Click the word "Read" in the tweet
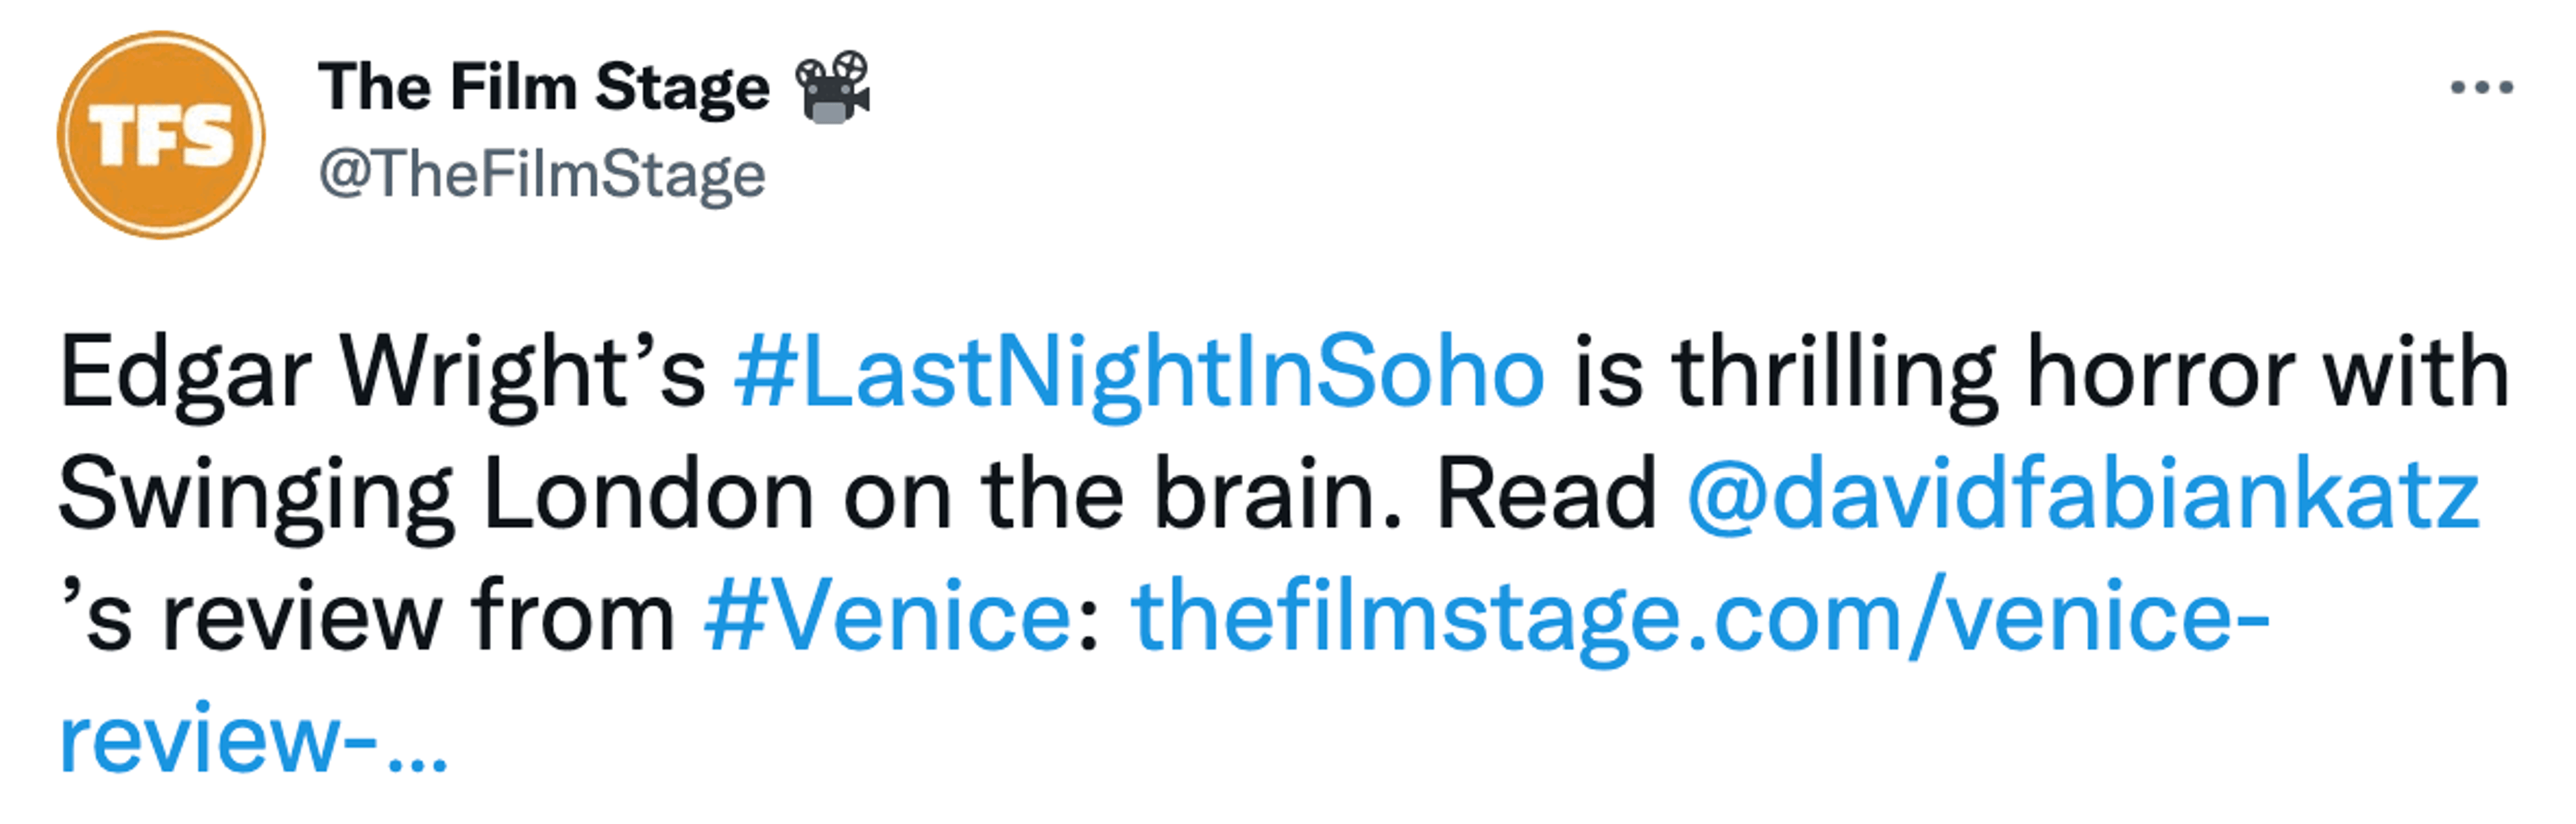Image resolution: width=2576 pixels, height=824 pixels. [1546, 495]
